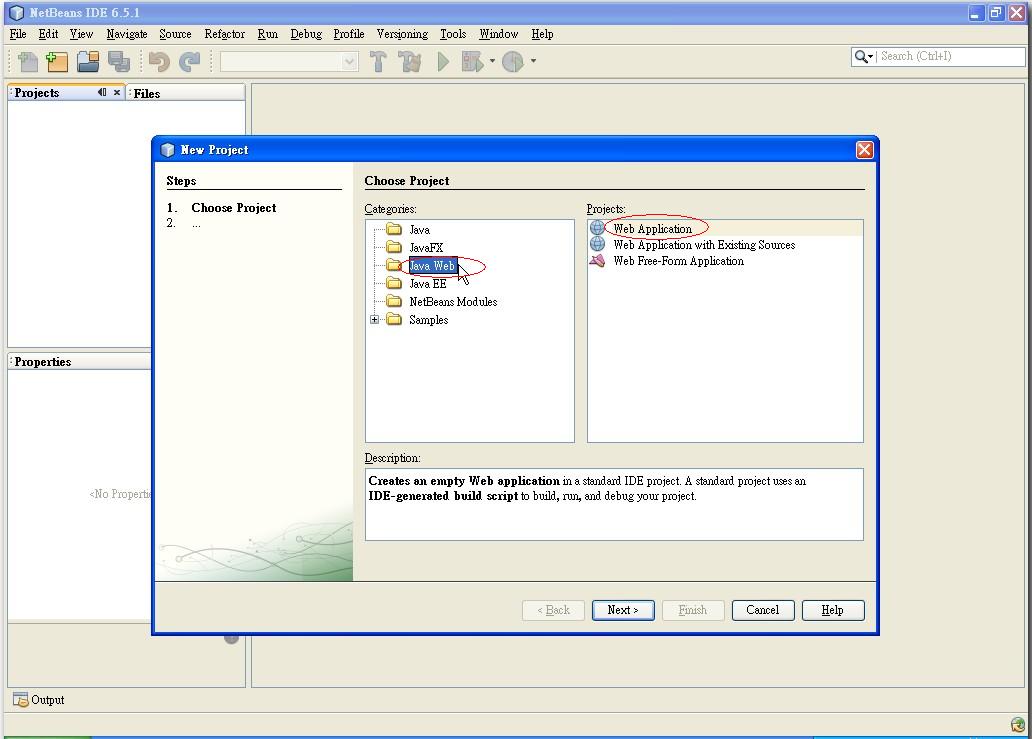Click the Output window icon

point(21,700)
